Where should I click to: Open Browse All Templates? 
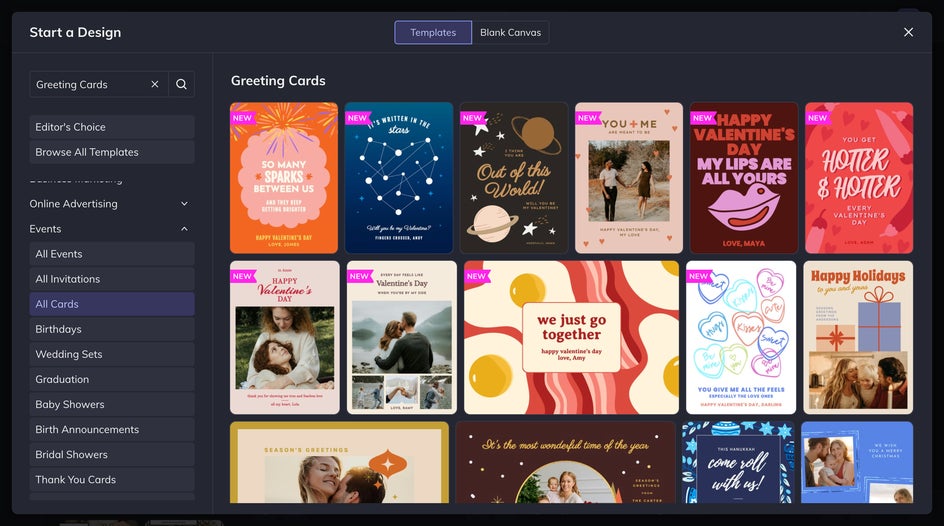(x=112, y=152)
